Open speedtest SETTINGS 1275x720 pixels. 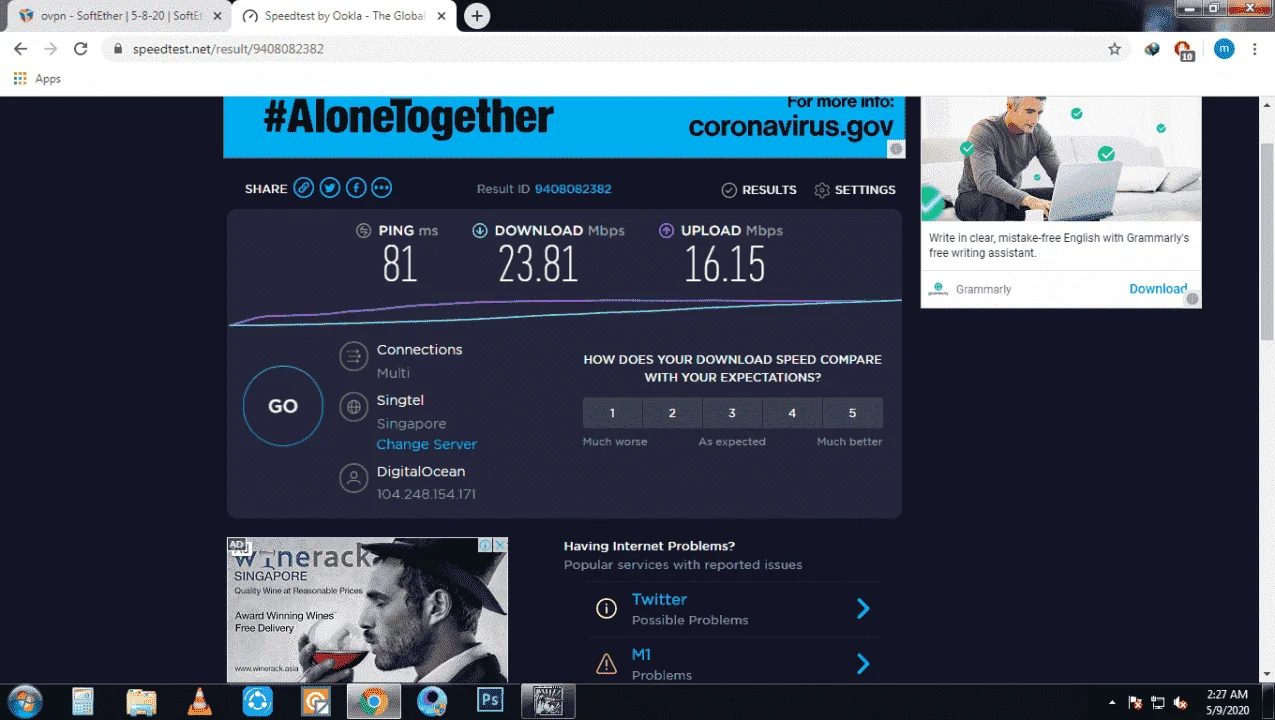pyautogui.click(x=855, y=190)
